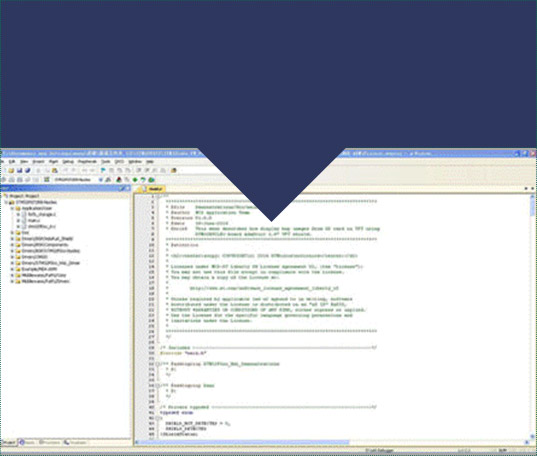Open the Project menu
537x457 pixels.
(x=38, y=161)
